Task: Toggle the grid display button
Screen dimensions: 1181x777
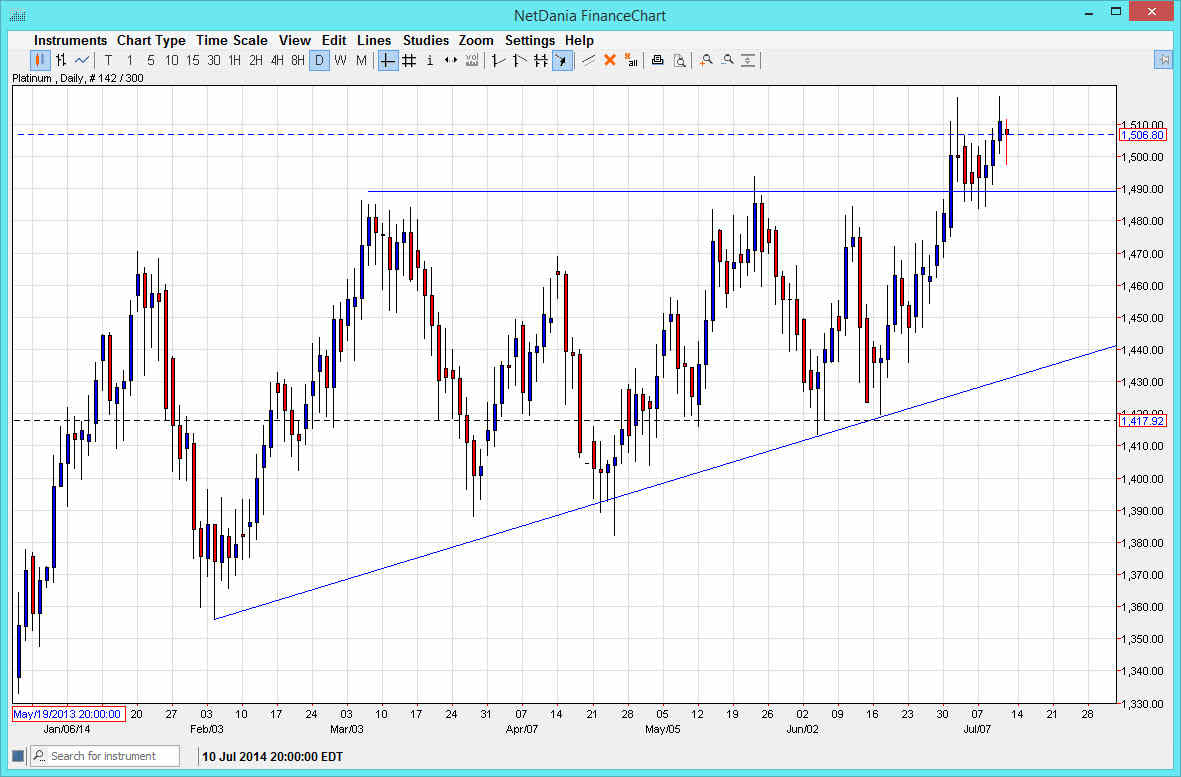Action: (x=409, y=61)
